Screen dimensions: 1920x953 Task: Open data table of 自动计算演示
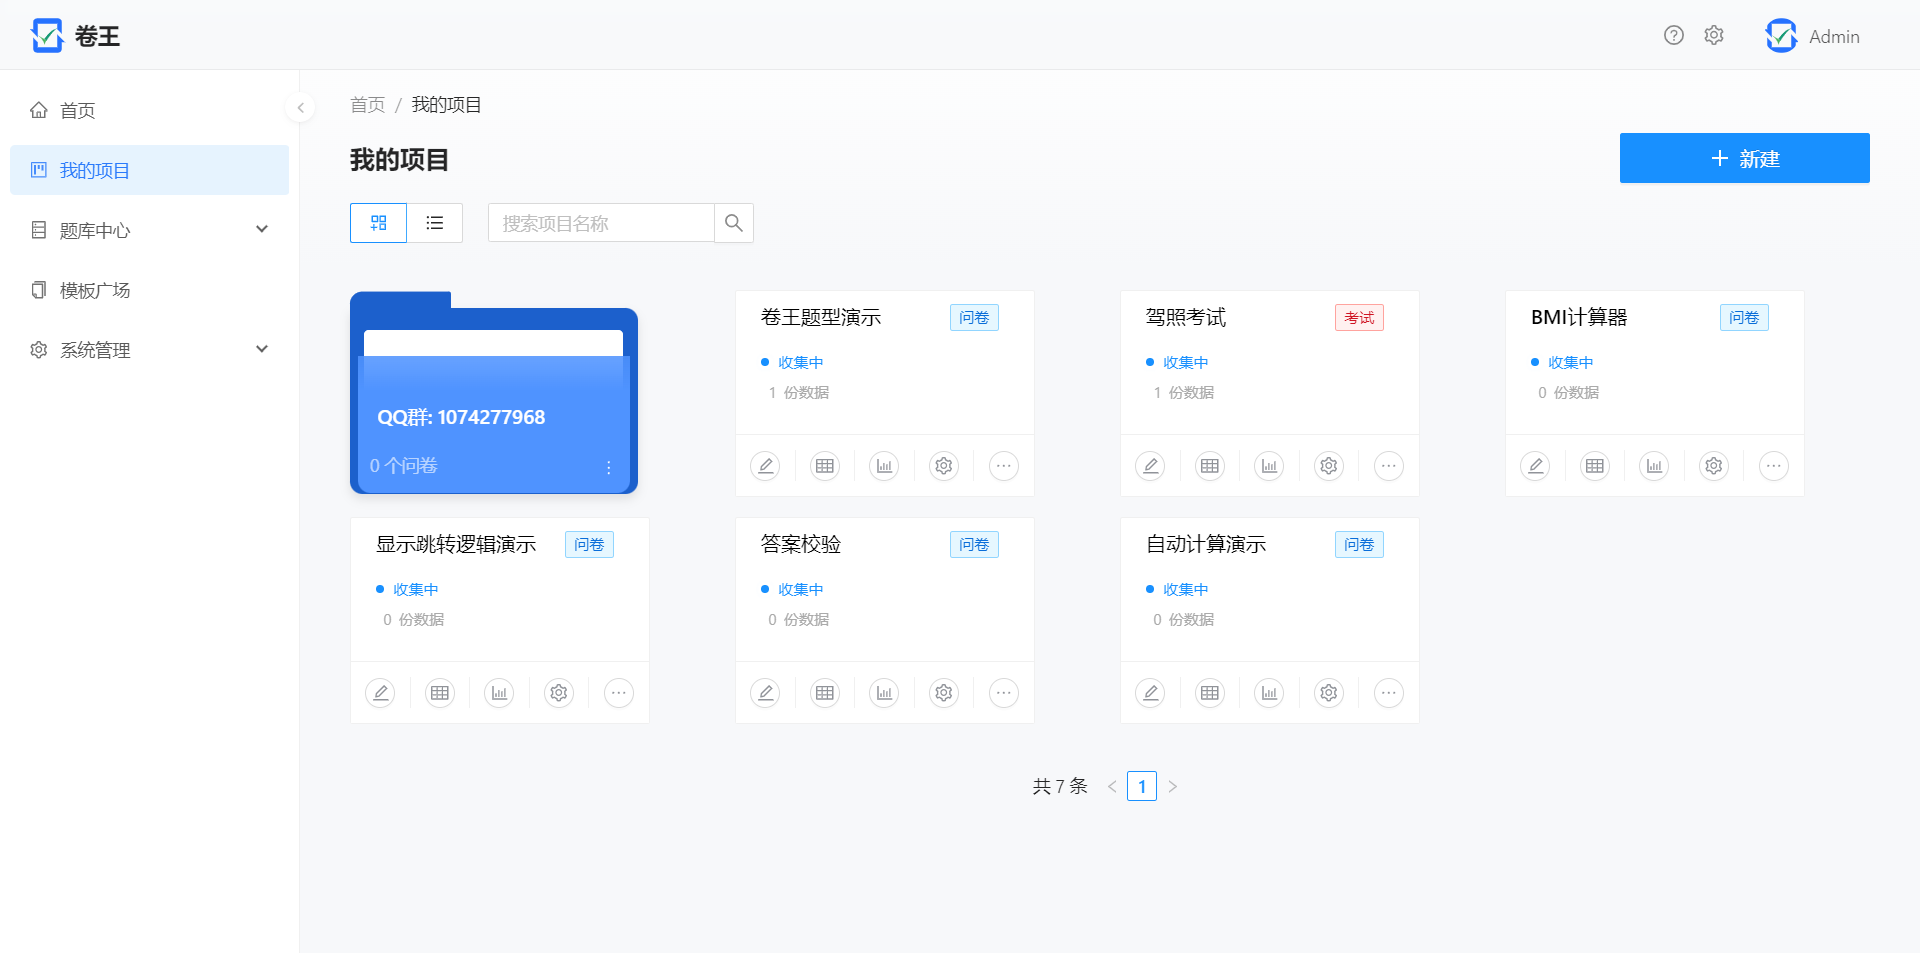click(x=1210, y=693)
